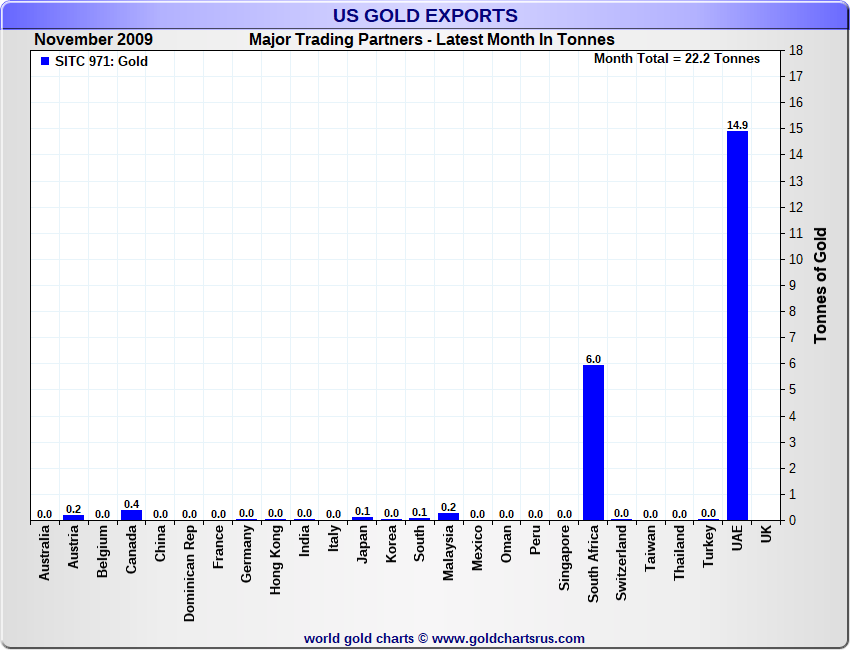
Task: Click the 6.0 value label above South Africa
Action: click(593, 359)
